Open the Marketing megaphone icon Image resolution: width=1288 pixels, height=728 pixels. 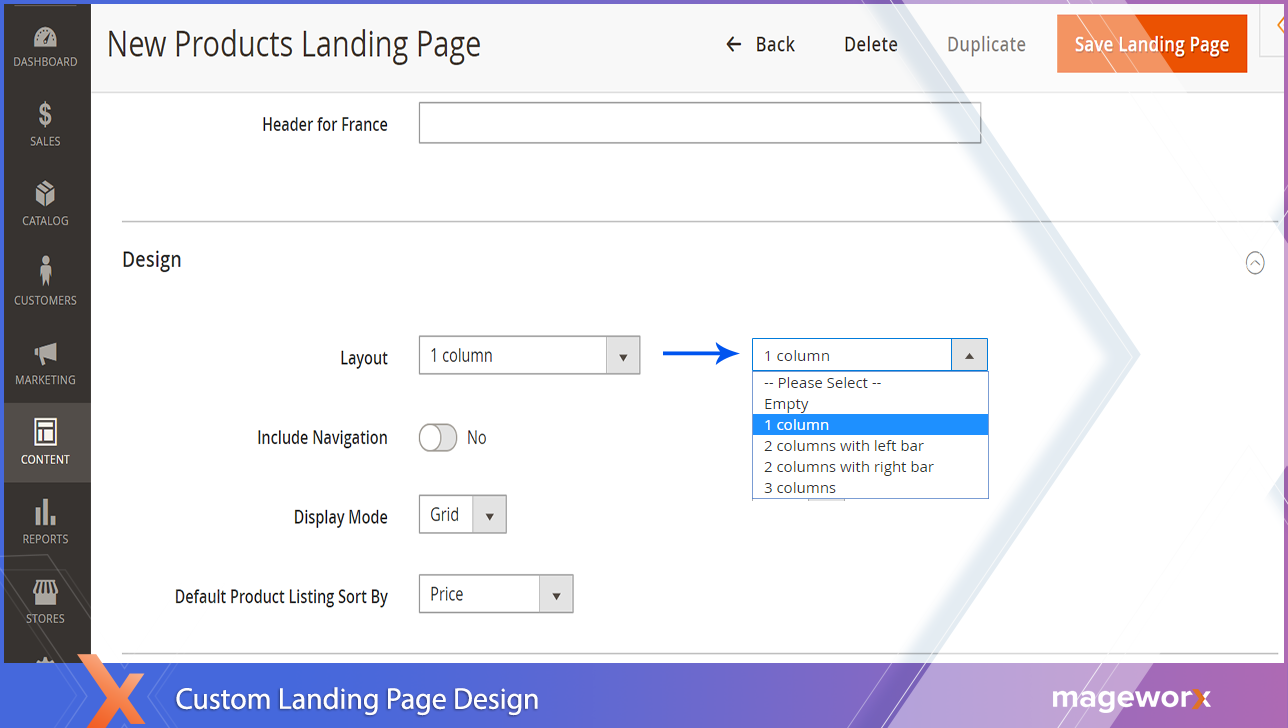tap(45, 353)
